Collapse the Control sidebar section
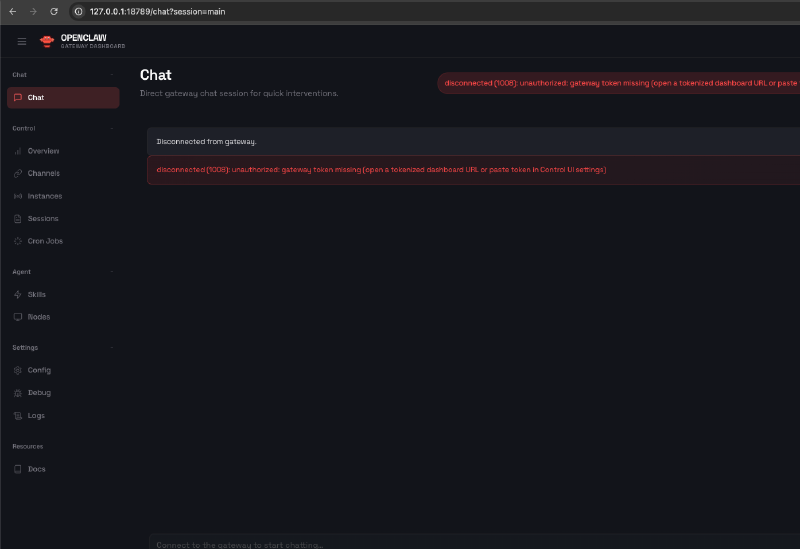800x549 pixels. pyautogui.click(x=112, y=129)
